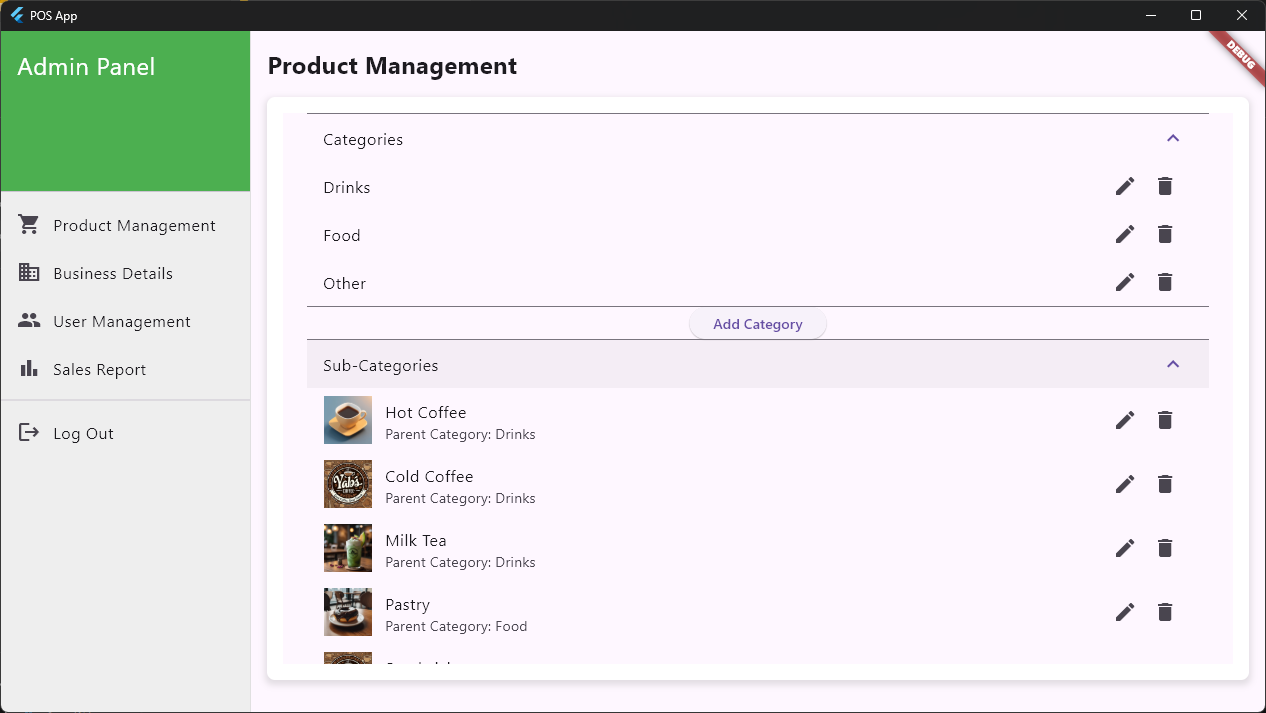Delete the Hot Coffee sub-category
Viewport: 1266px width, 713px height.
pyautogui.click(x=1165, y=420)
